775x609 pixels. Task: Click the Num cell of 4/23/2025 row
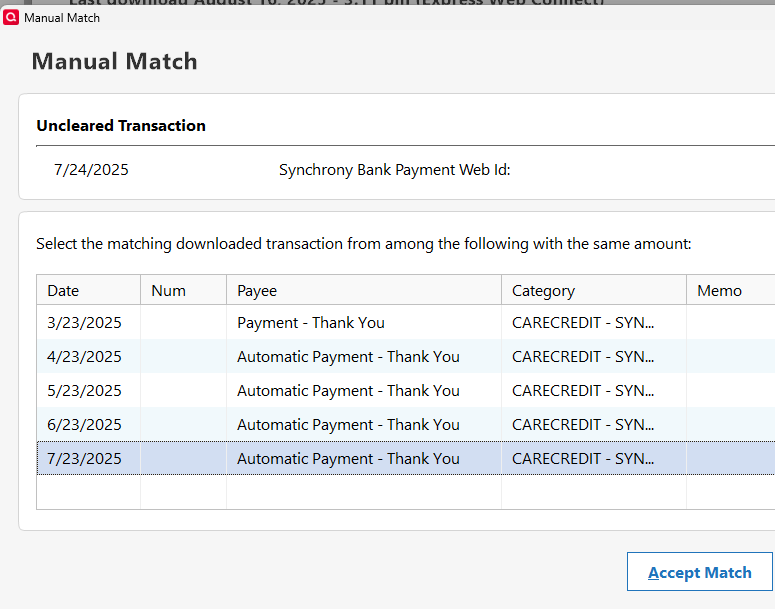tap(183, 357)
